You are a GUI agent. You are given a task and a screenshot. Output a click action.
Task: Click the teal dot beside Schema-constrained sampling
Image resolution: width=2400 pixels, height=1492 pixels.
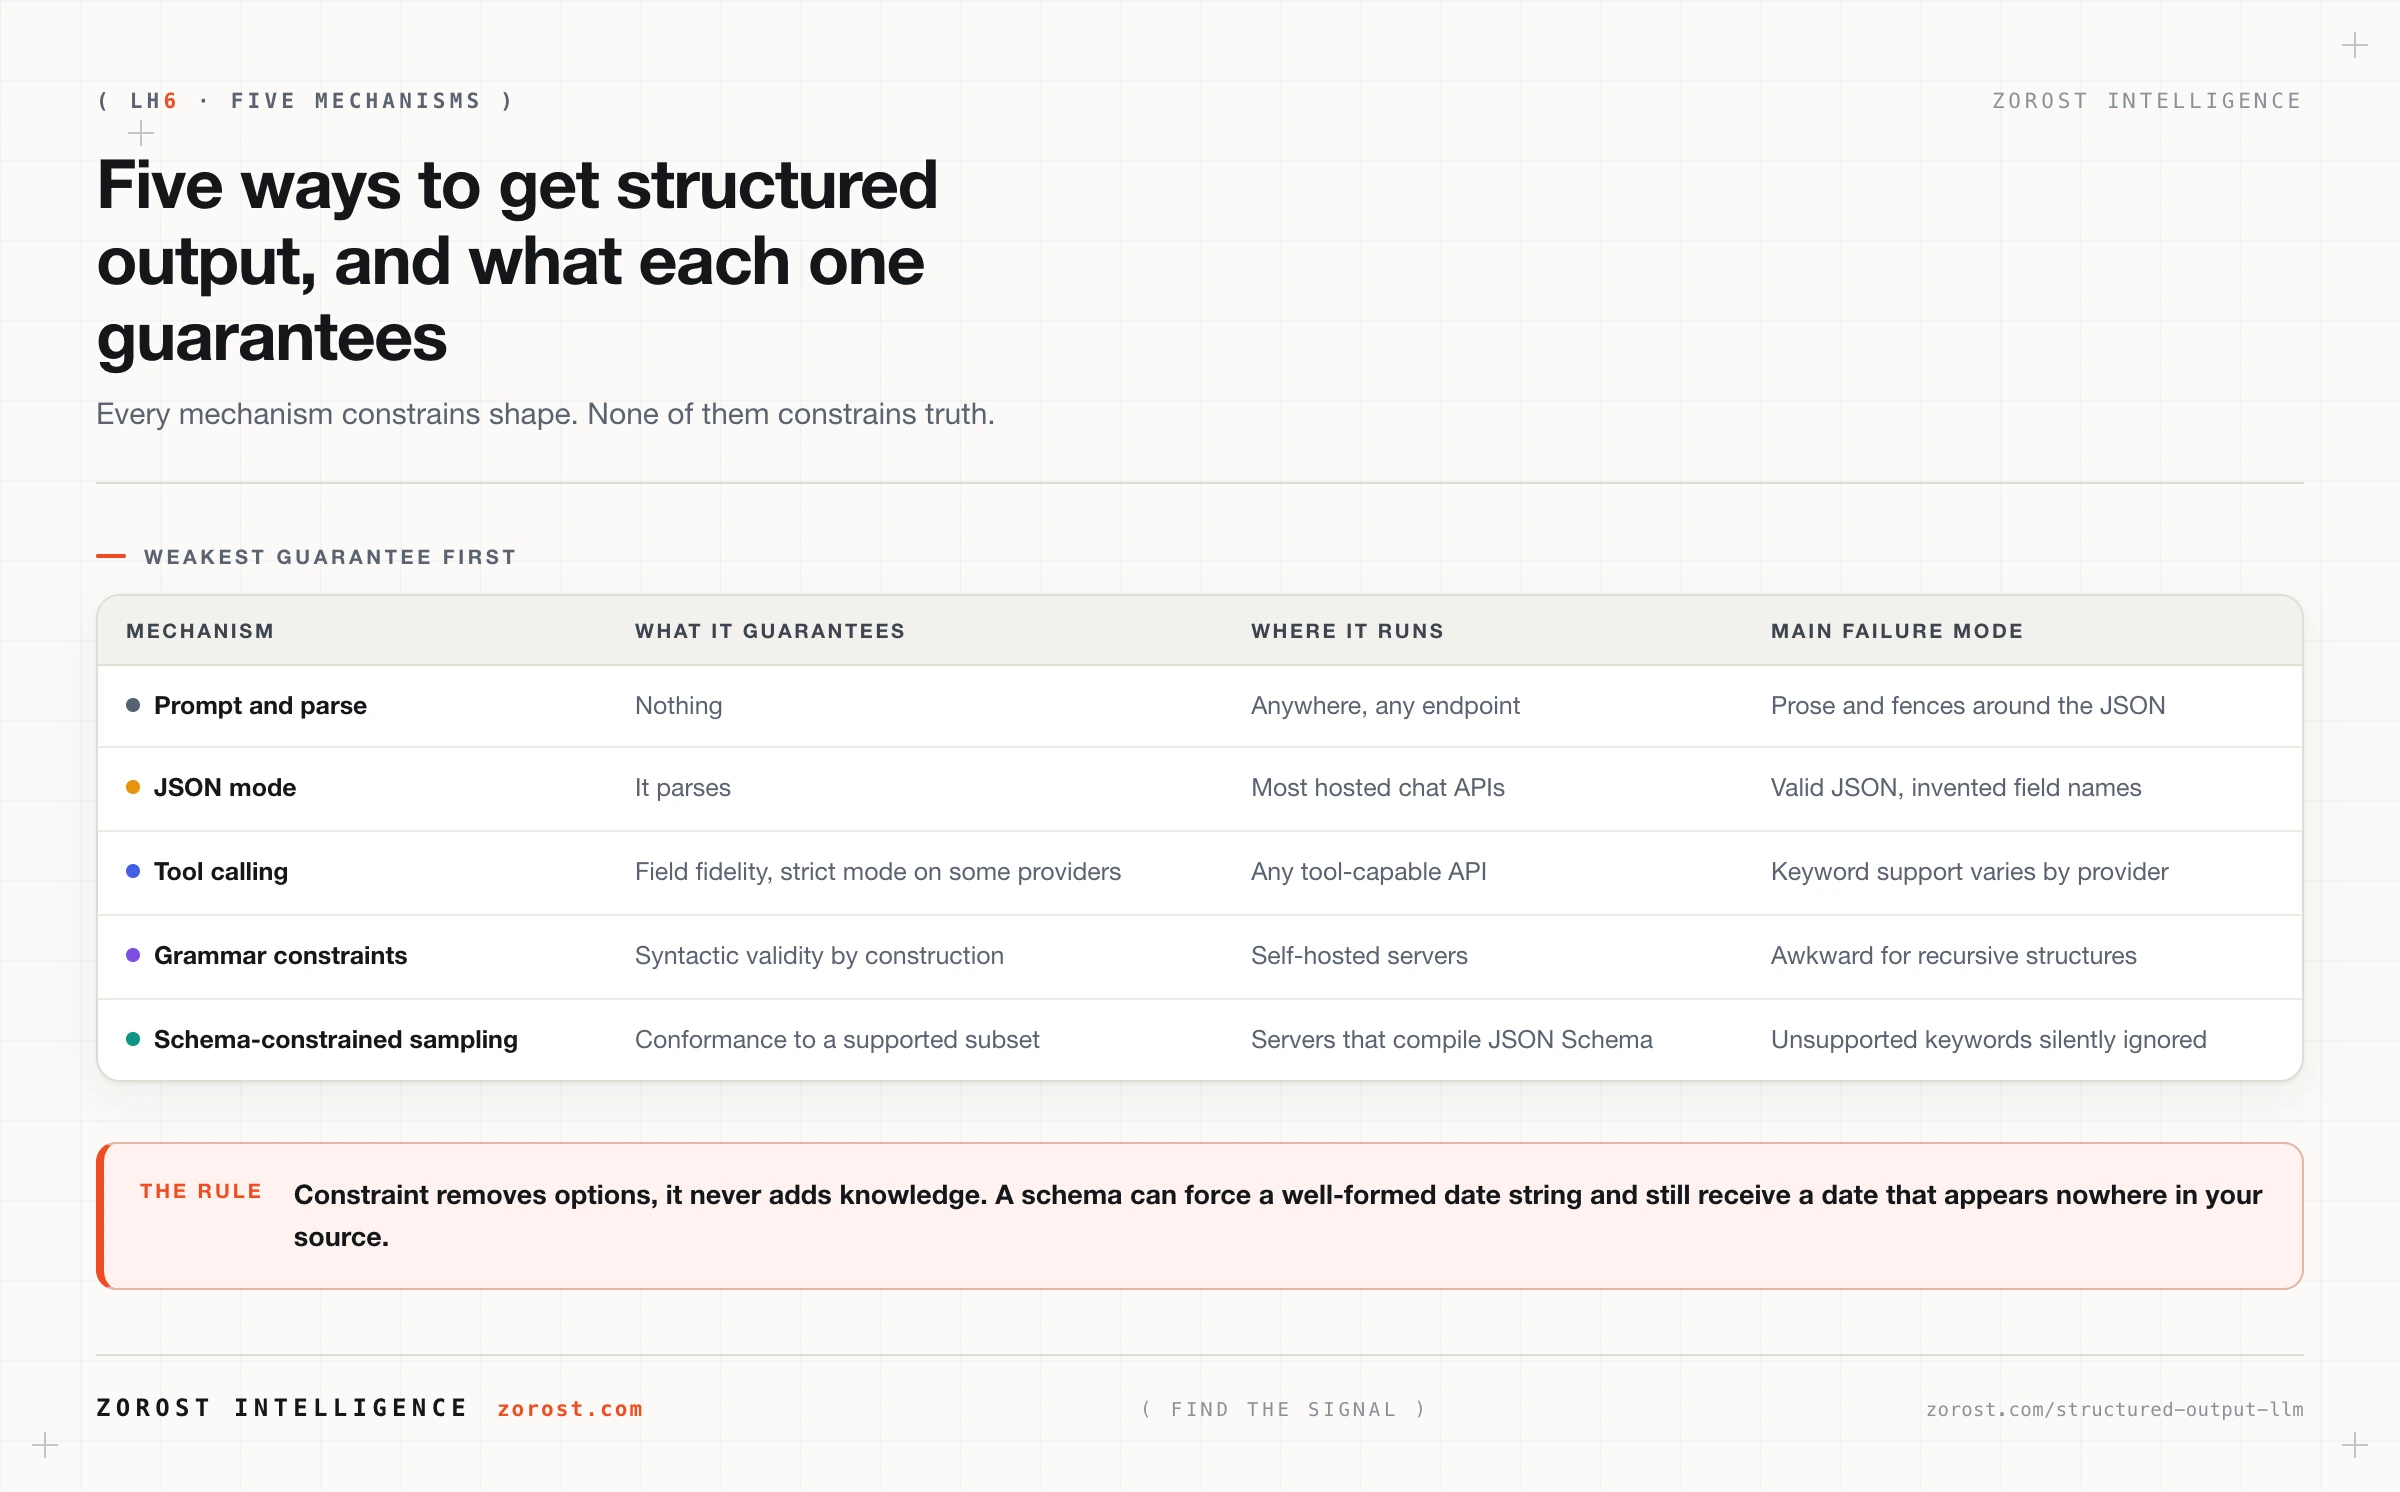click(133, 1039)
